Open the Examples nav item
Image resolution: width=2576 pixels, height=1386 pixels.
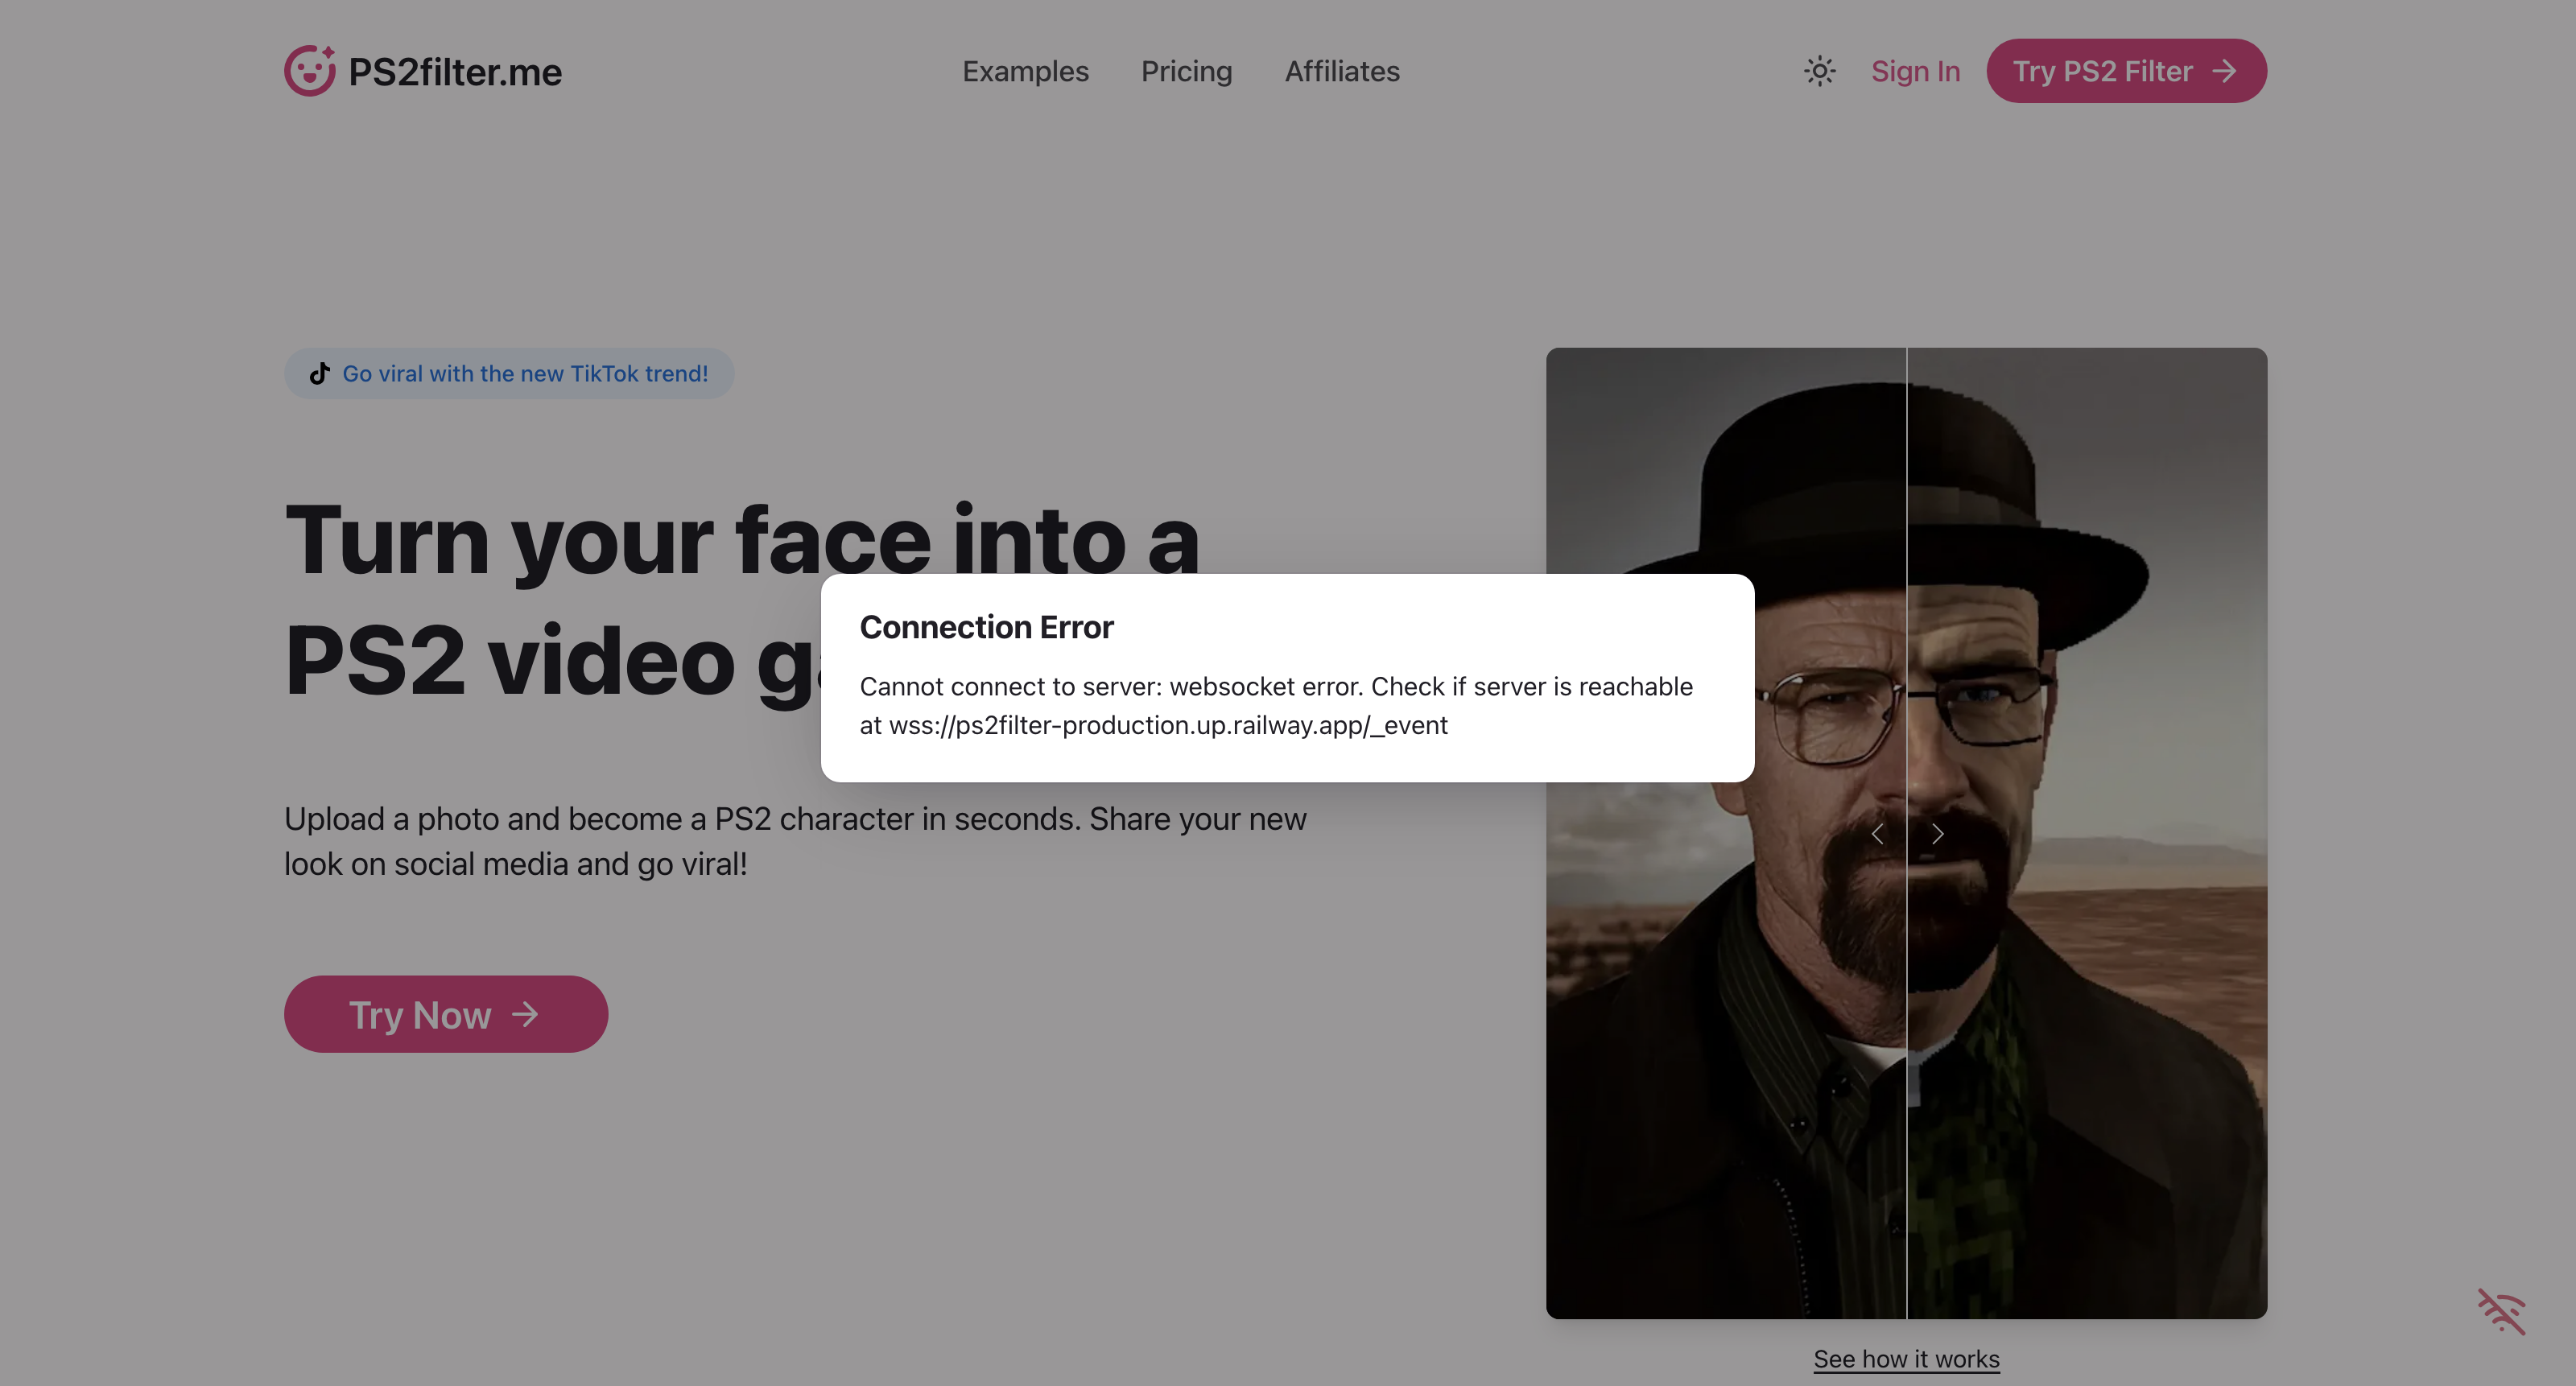tap(1025, 71)
